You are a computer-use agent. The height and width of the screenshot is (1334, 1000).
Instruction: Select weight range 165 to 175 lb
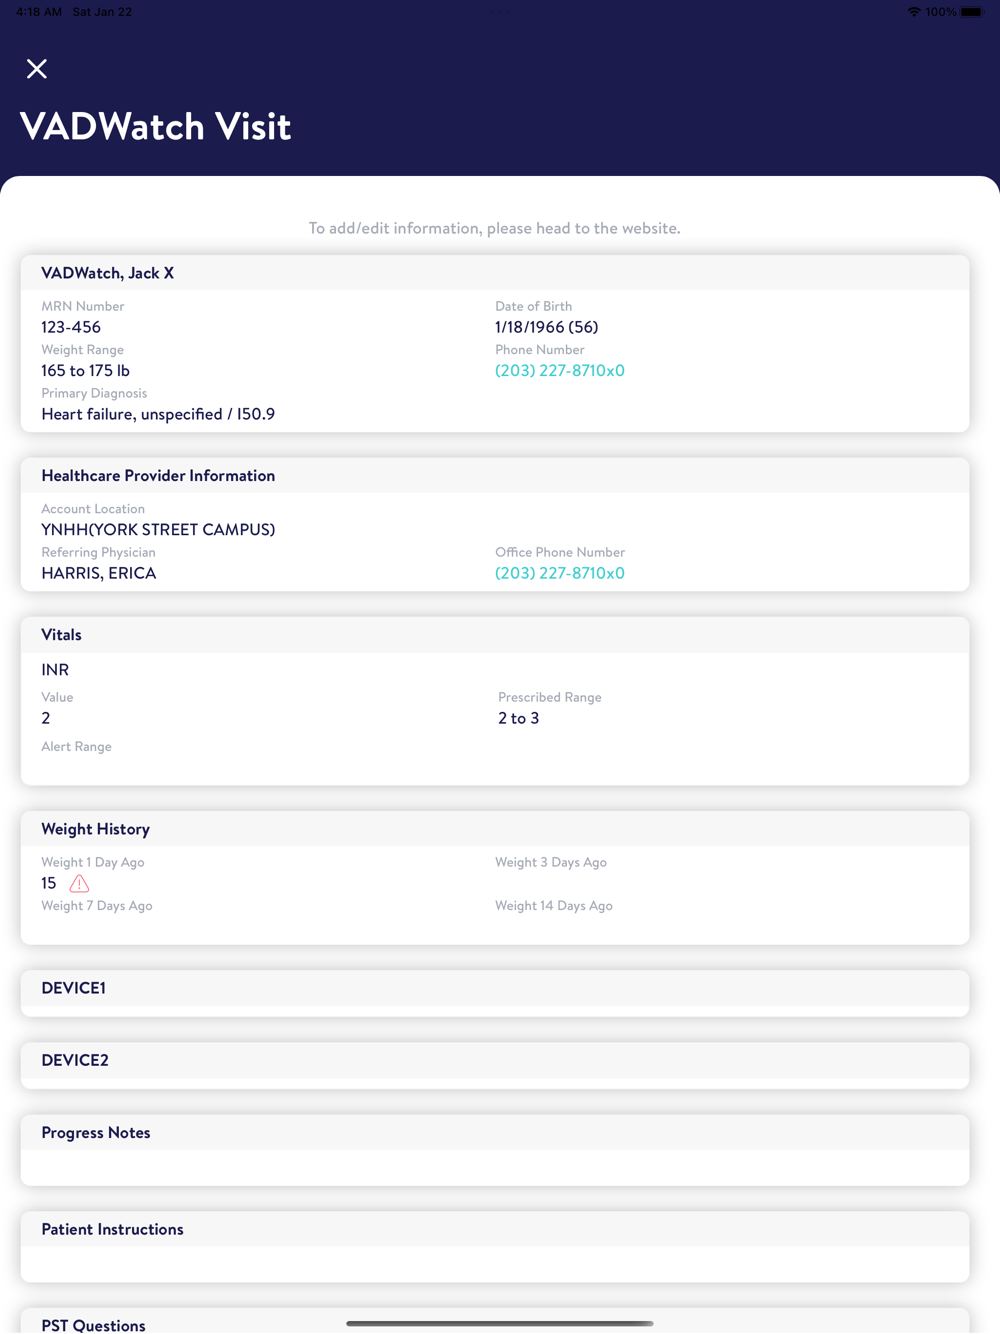pos(86,371)
